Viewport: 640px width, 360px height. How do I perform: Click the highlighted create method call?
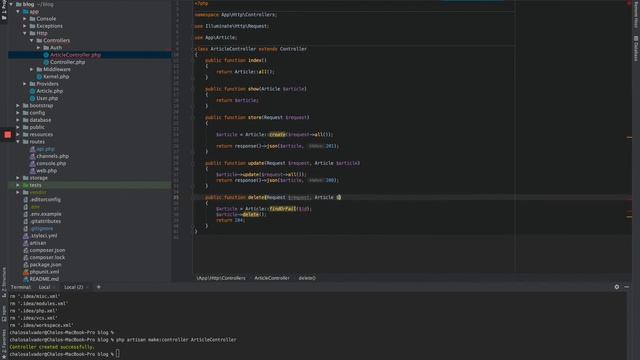click(x=277, y=134)
